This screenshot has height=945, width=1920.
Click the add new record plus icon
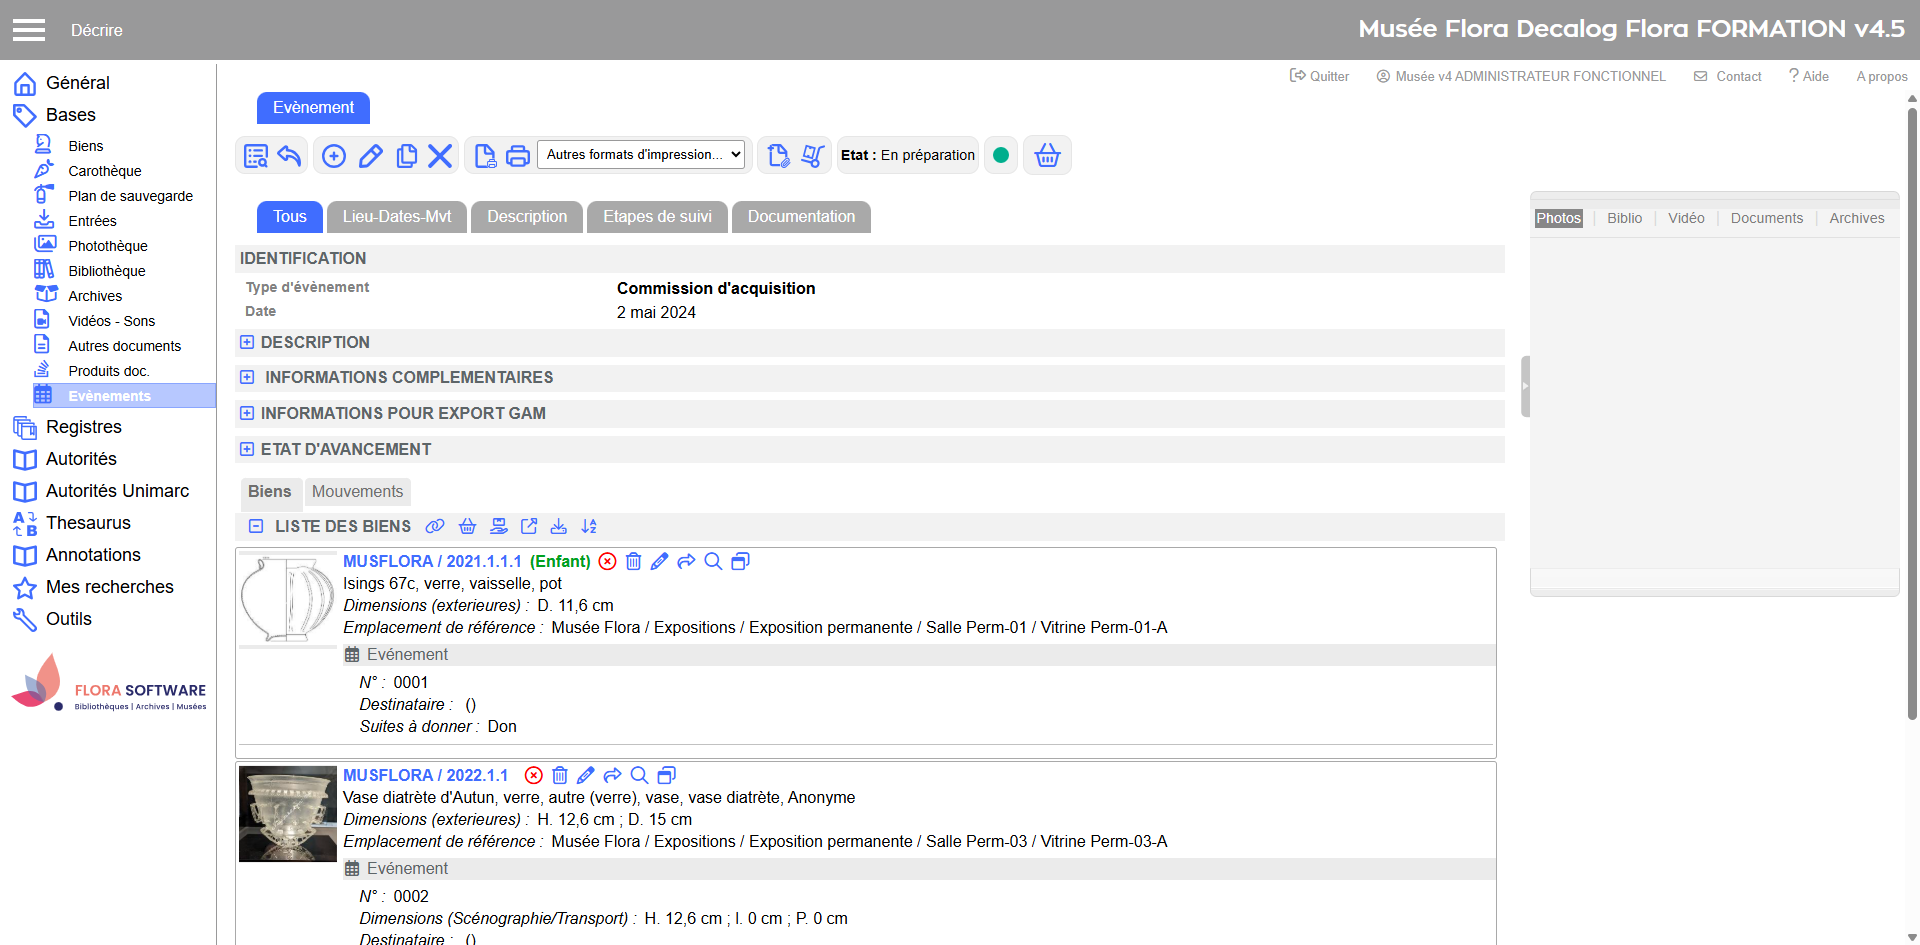pos(334,156)
